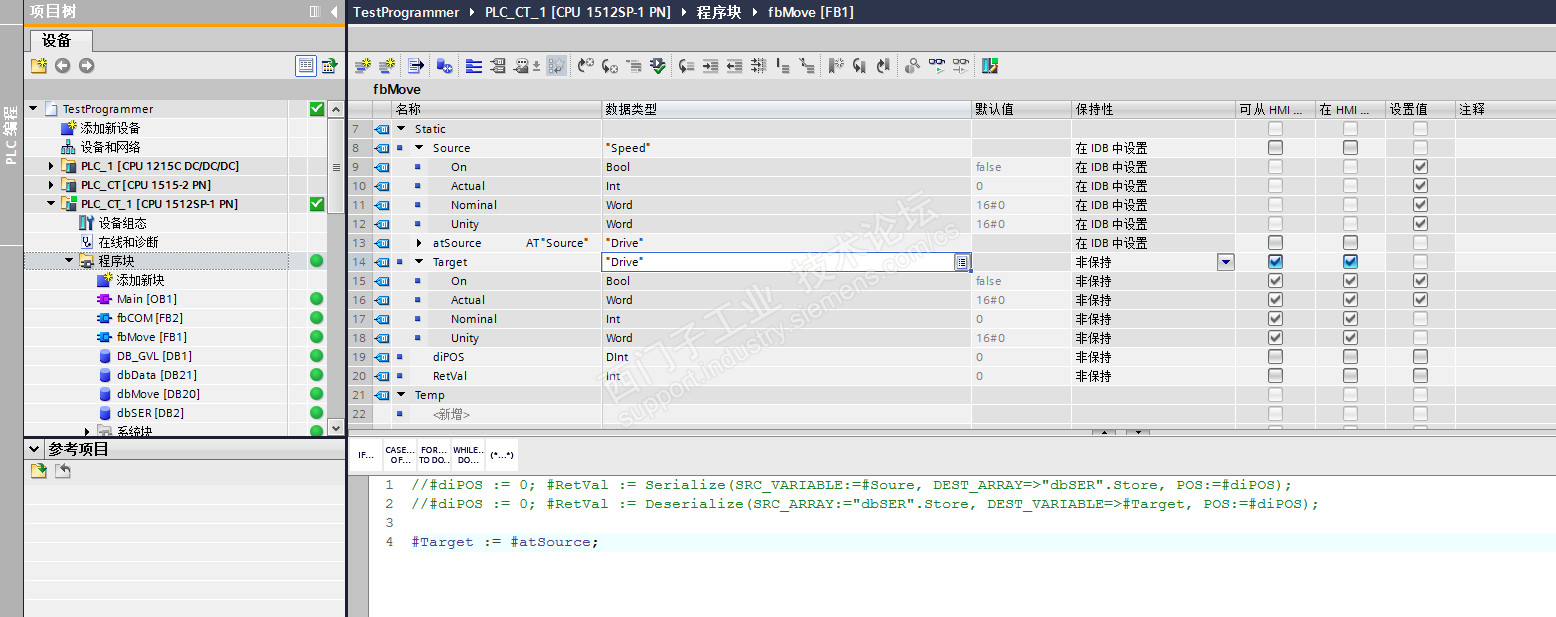The height and width of the screenshot is (617, 1556).
Task: Click the absolute/symbolic operands toolbar icon
Action: tap(498, 66)
